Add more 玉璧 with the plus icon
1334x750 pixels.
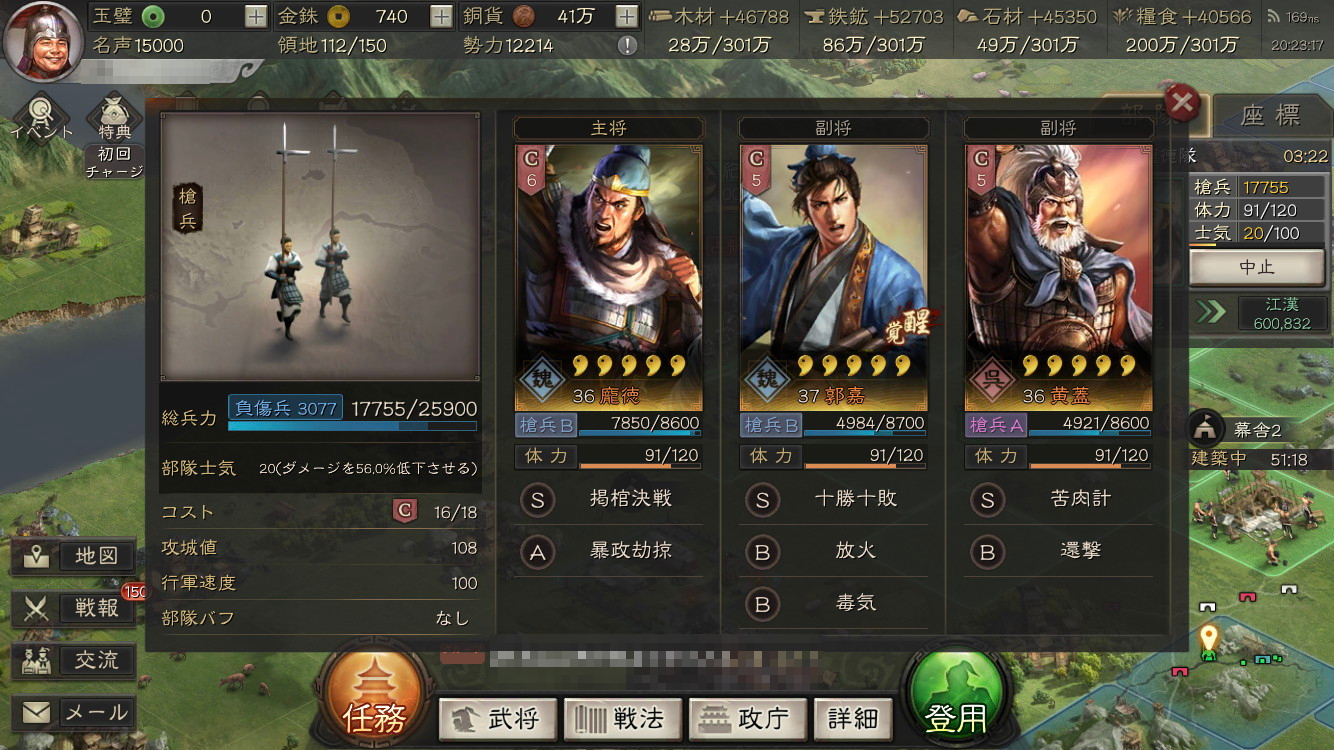(x=256, y=16)
